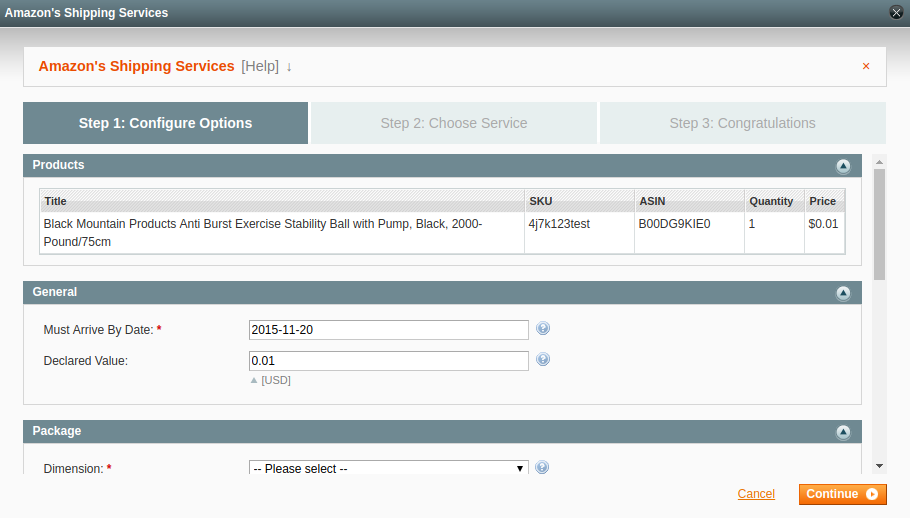
Task: Switch to Step 2: Choose Service tab
Action: [x=454, y=123]
